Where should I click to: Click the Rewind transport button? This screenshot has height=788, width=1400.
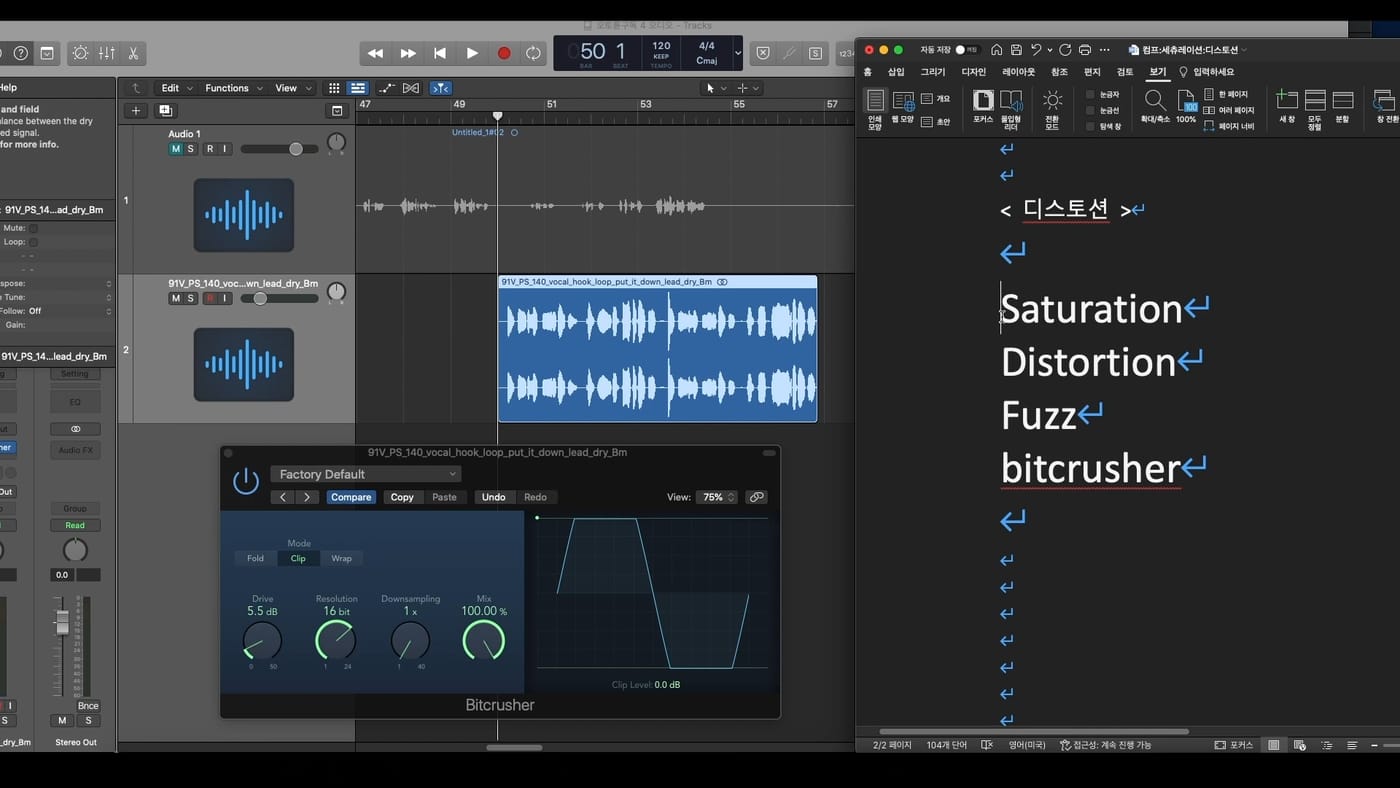tap(376, 53)
